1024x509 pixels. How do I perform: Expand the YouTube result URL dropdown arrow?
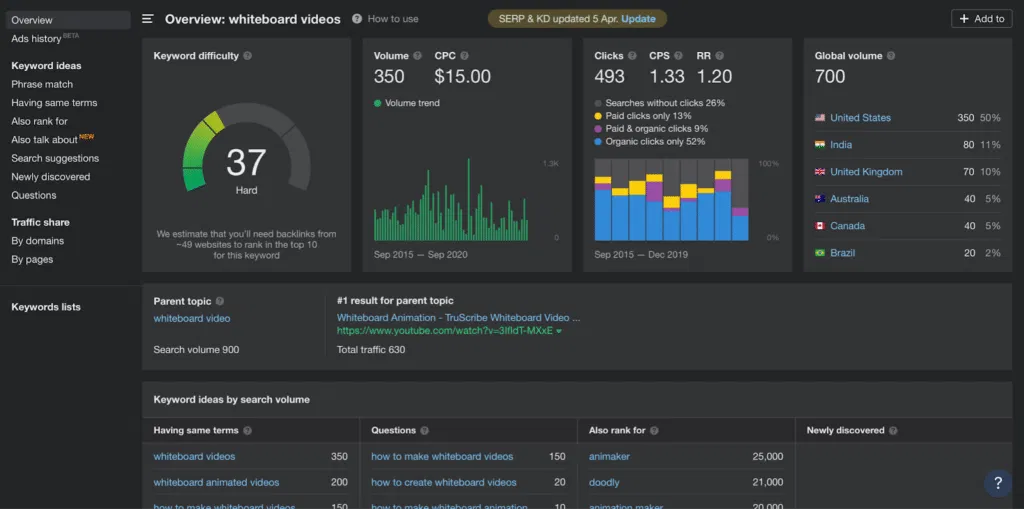pos(559,331)
